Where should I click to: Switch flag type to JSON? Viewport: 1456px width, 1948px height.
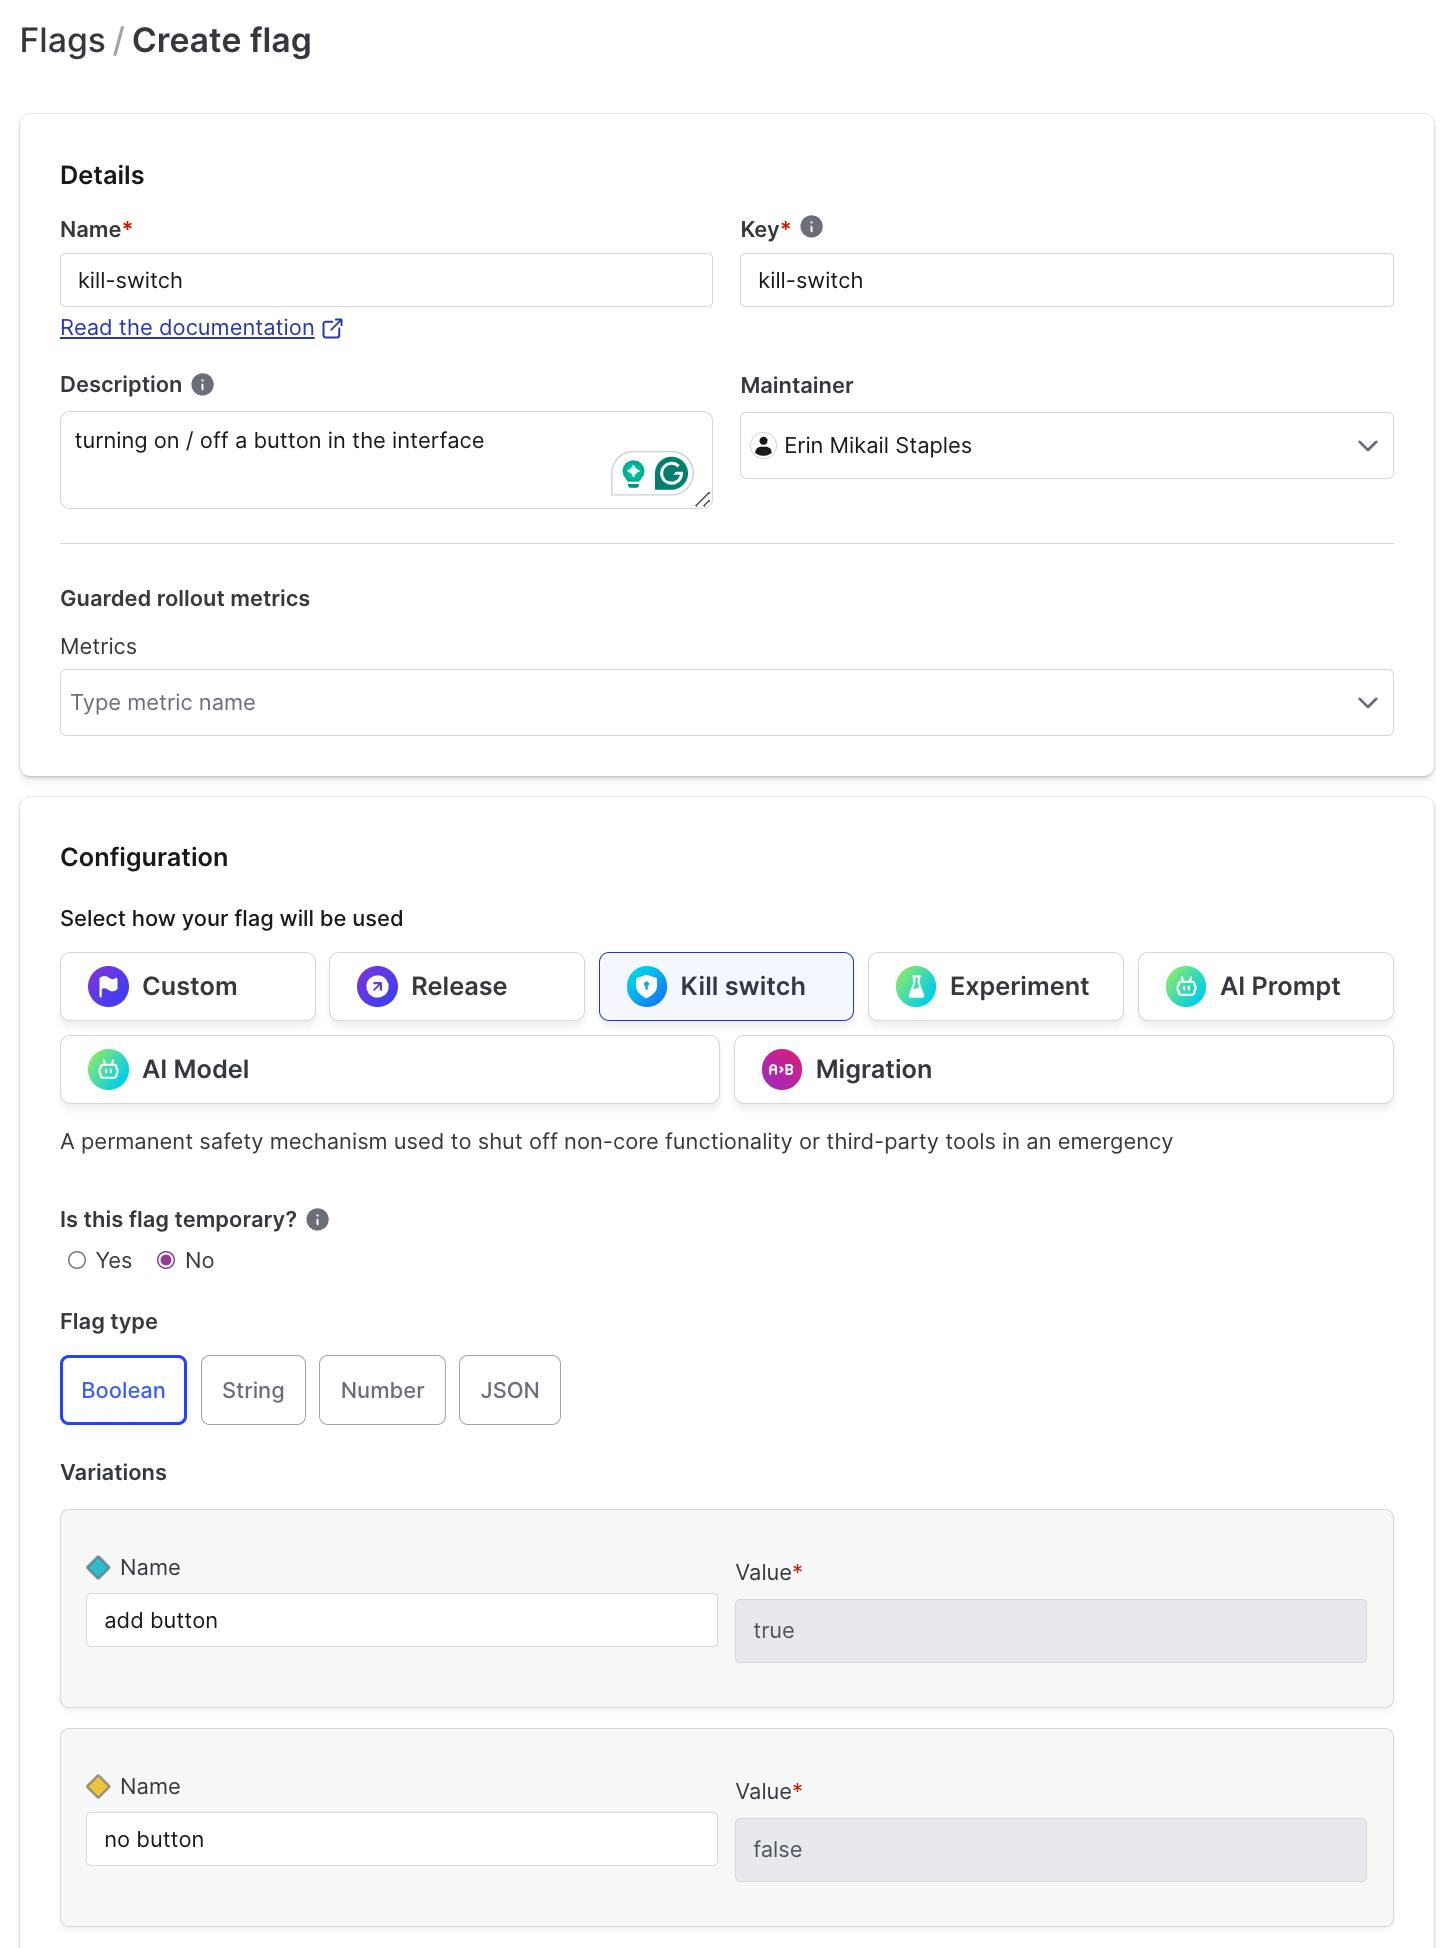pyautogui.click(x=509, y=1390)
